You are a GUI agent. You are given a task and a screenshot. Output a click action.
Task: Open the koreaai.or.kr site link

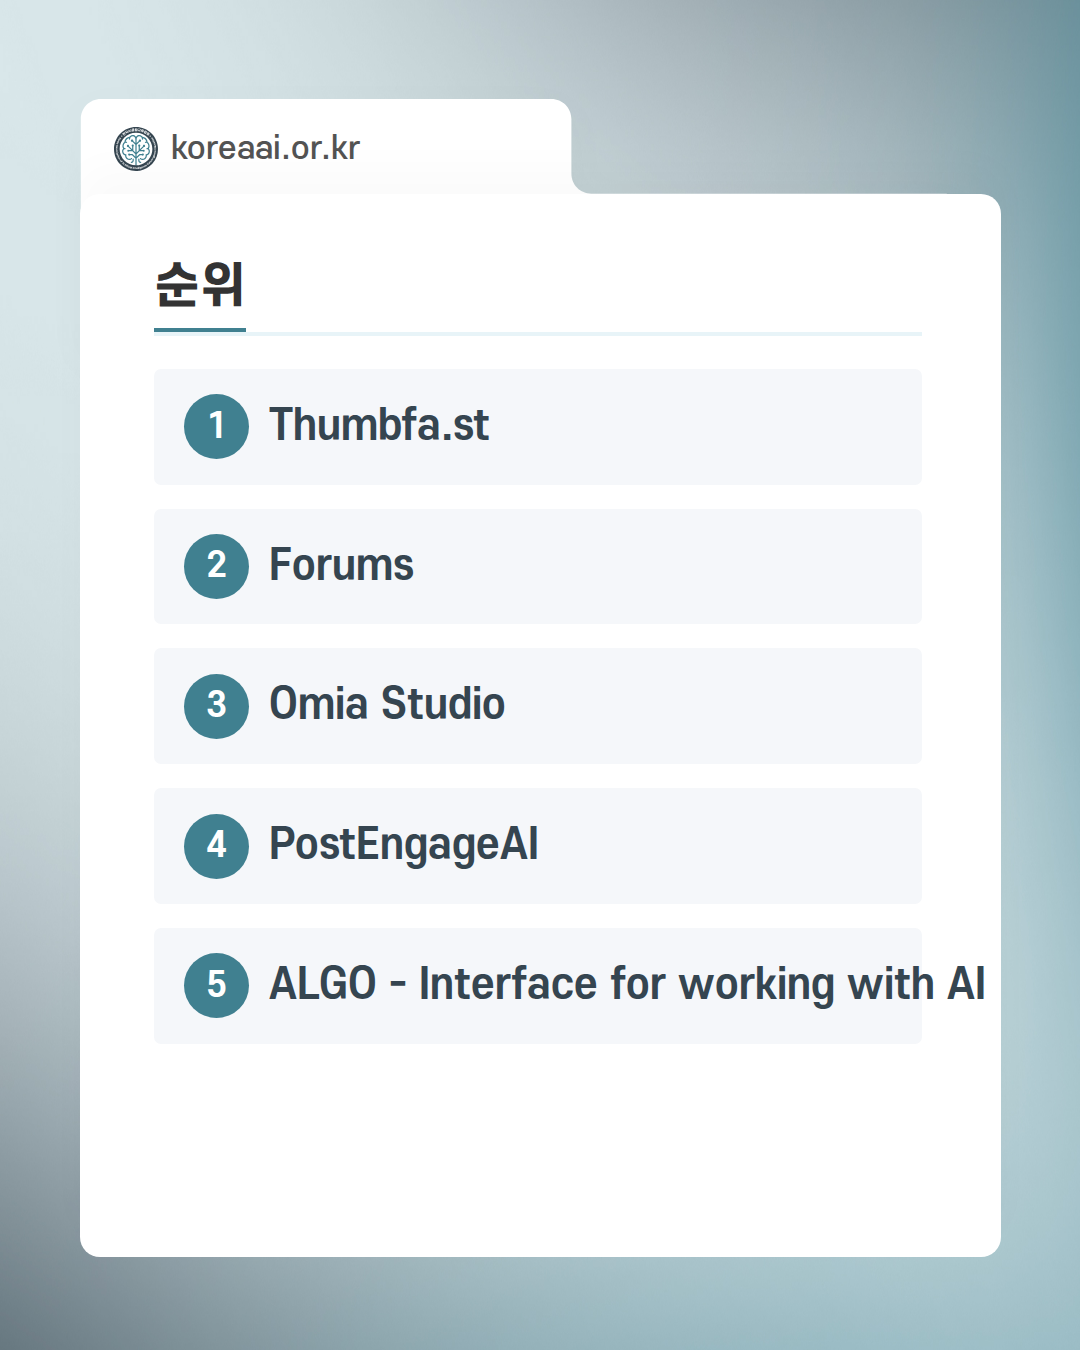click(265, 148)
